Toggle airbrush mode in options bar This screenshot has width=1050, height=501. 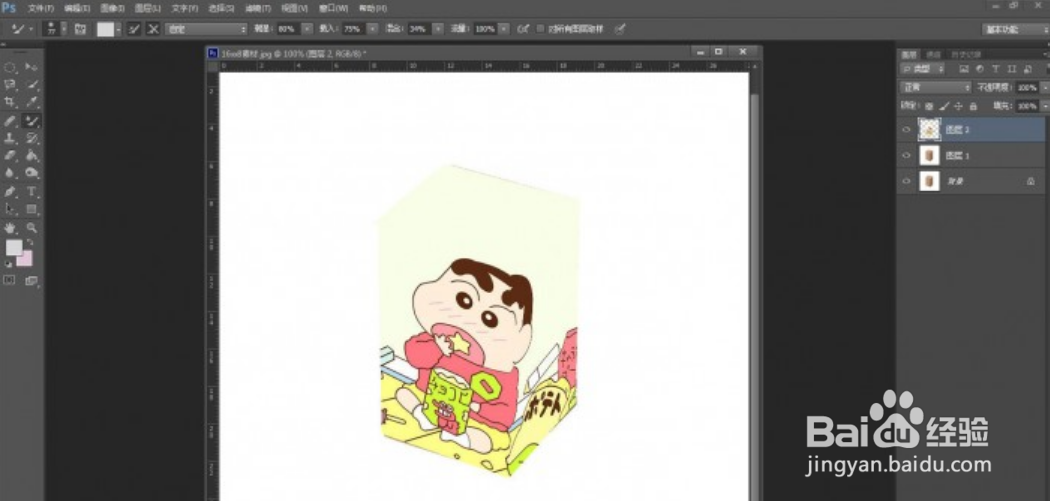pos(524,29)
